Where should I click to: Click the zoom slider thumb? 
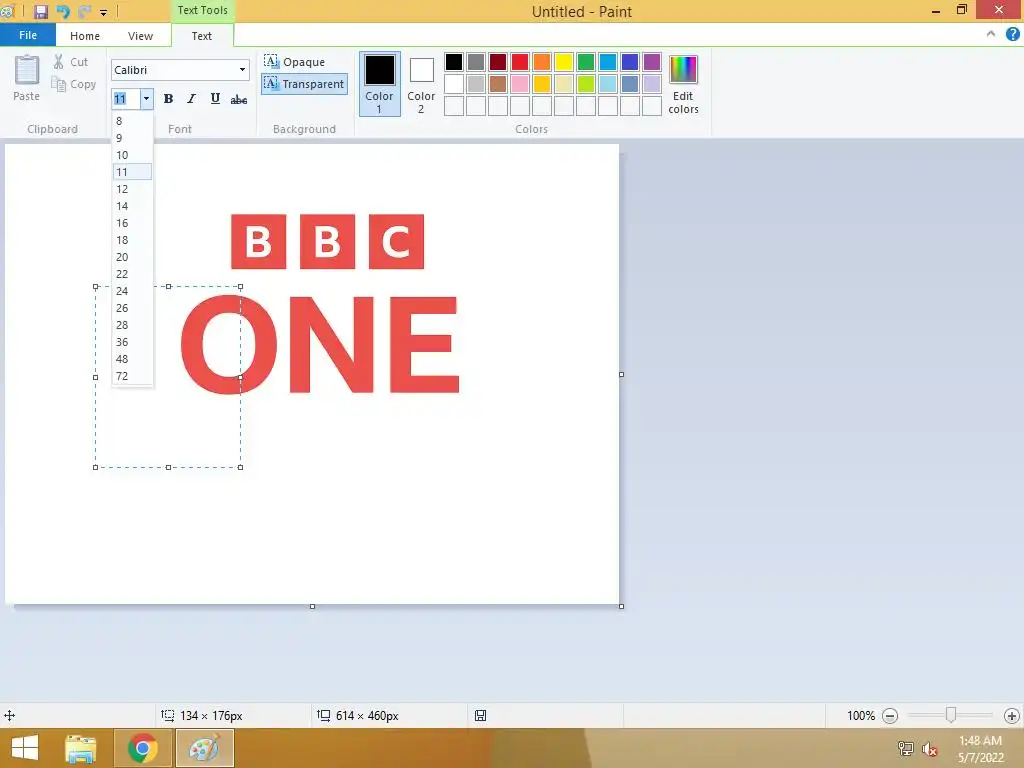[x=951, y=715]
